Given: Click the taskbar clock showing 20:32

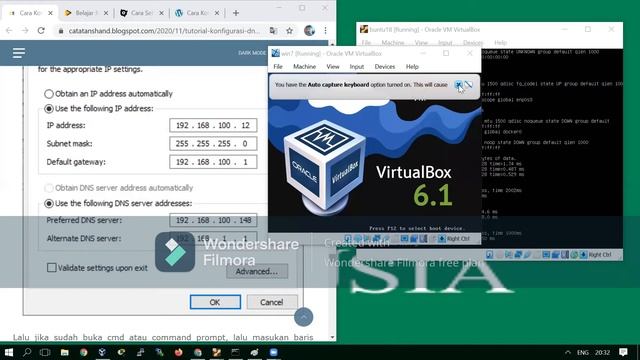Looking at the screenshot, I should click(602, 352).
